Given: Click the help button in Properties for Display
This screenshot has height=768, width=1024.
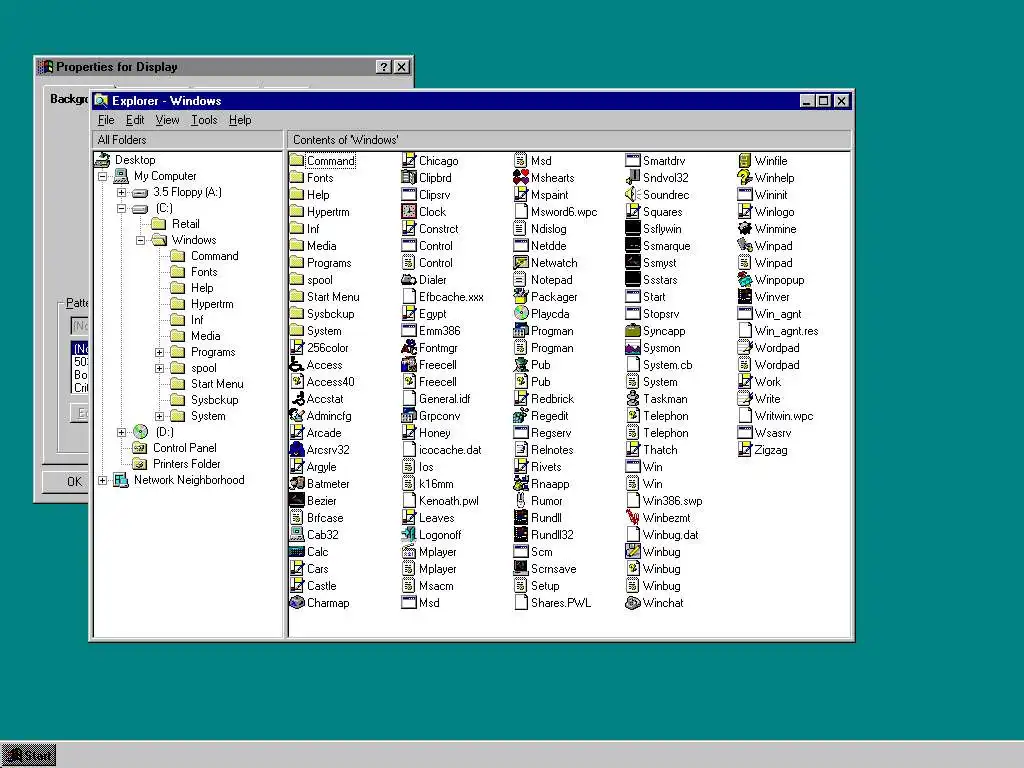Looking at the screenshot, I should pyautogui.click(x=383, y=67).
